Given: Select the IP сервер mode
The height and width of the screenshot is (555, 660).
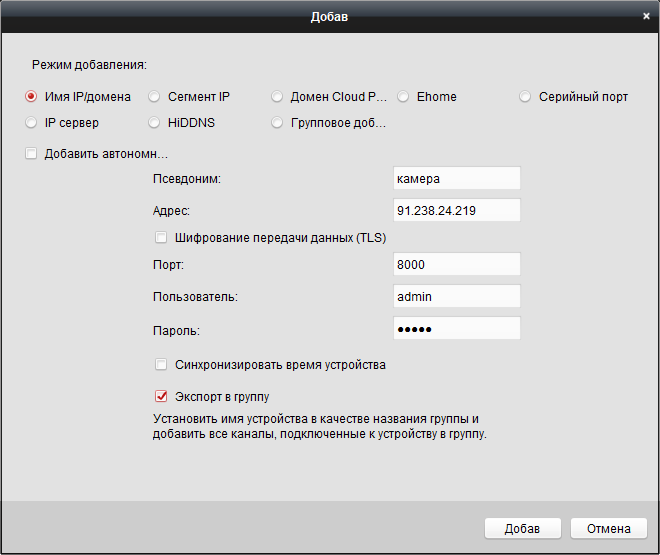Looking at the screenshot, I should 31,123.
